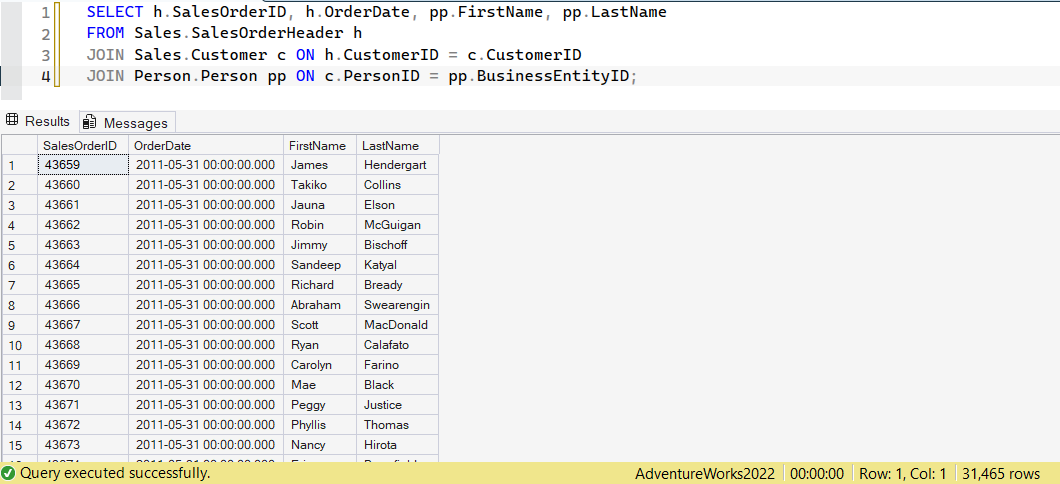Select the FirstName column header
This screenshot has height=484, width=1060.
click(320, 145)
